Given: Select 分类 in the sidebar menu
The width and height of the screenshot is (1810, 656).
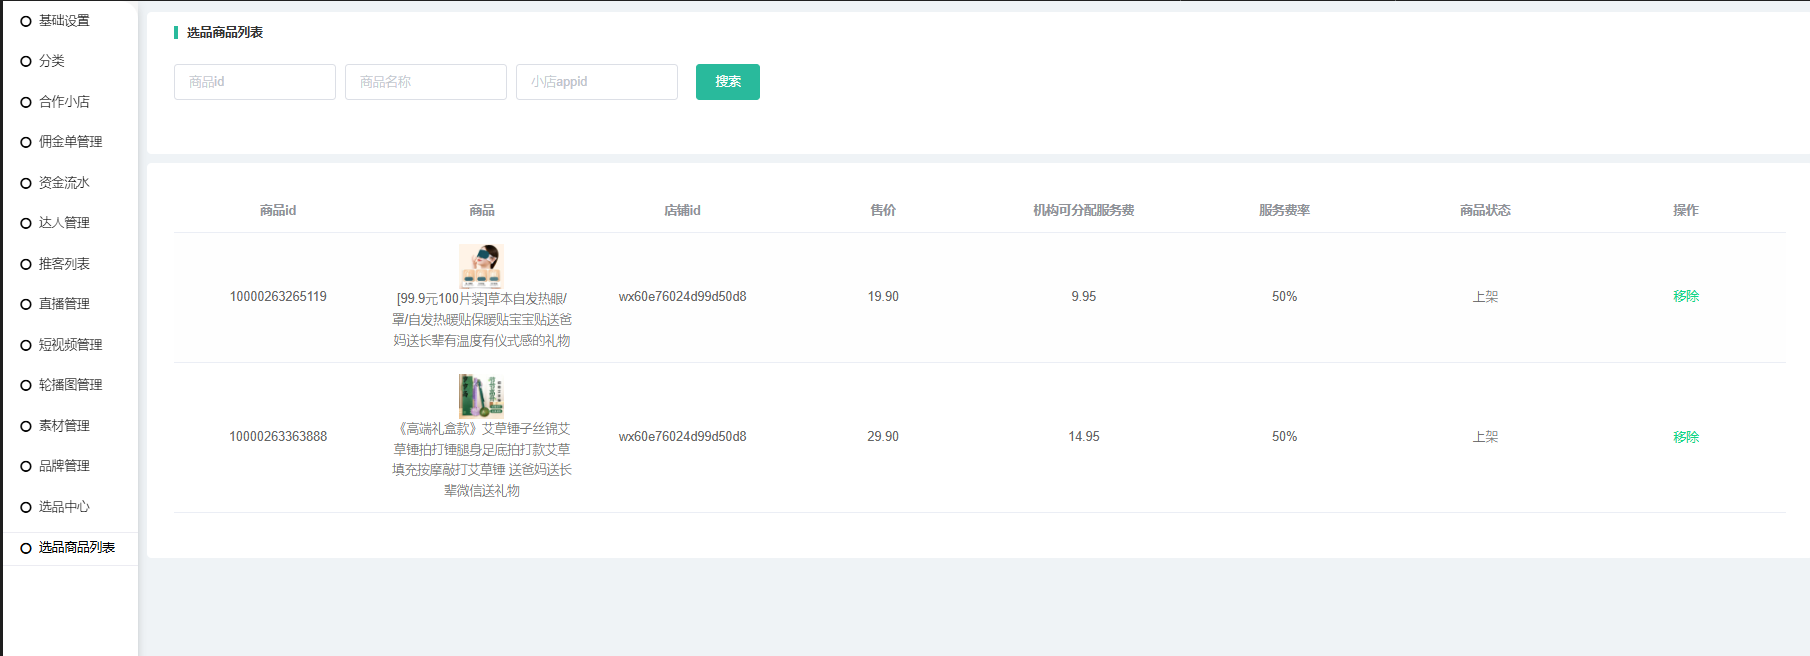Looking at the screenshot, I should (x=52, y=61).
